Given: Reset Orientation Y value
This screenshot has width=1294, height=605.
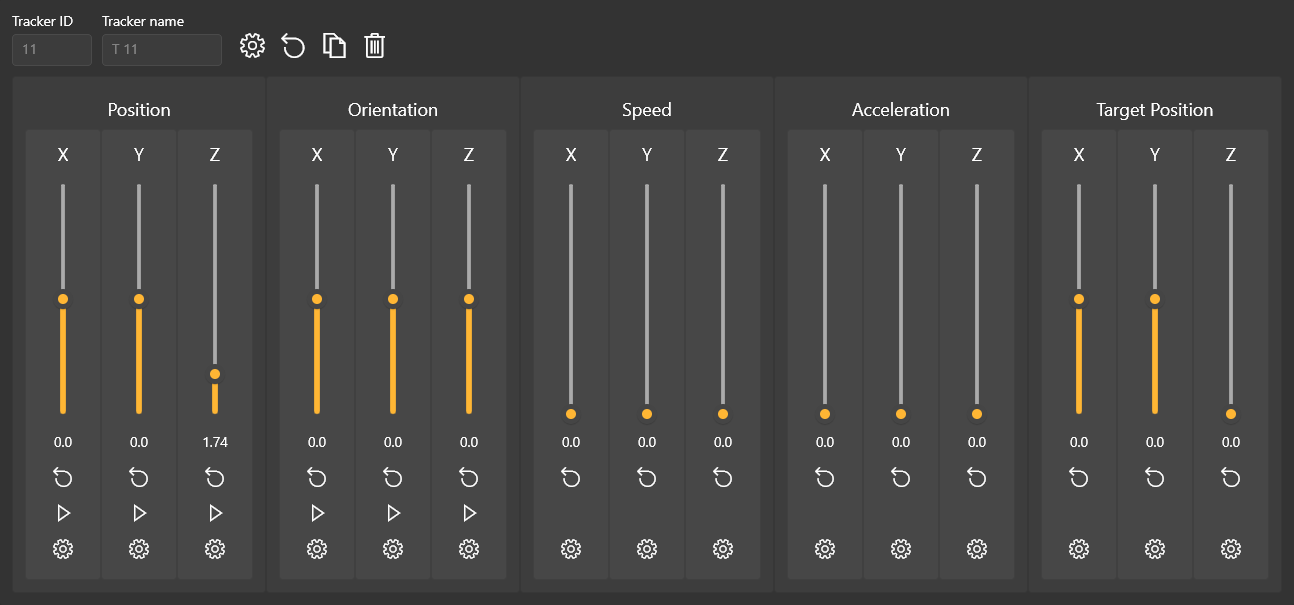Looking at the screenshot, I should 393,477.
